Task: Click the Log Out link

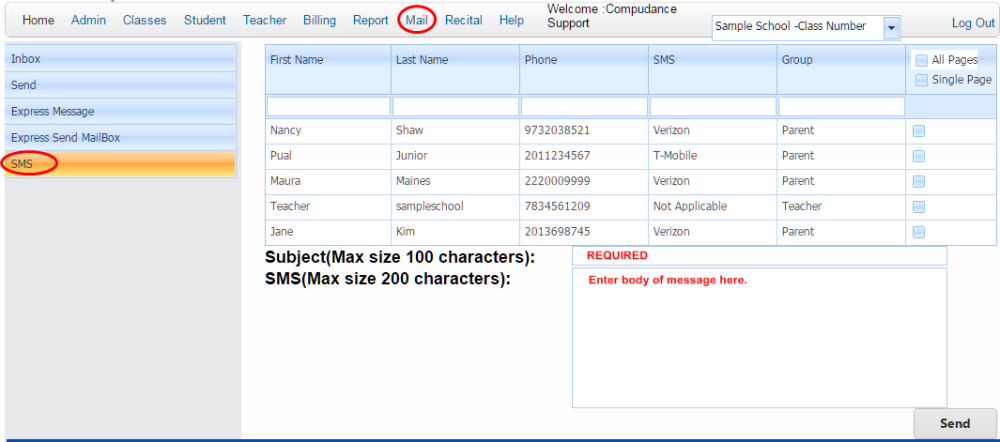Action: tap(973, 23)
